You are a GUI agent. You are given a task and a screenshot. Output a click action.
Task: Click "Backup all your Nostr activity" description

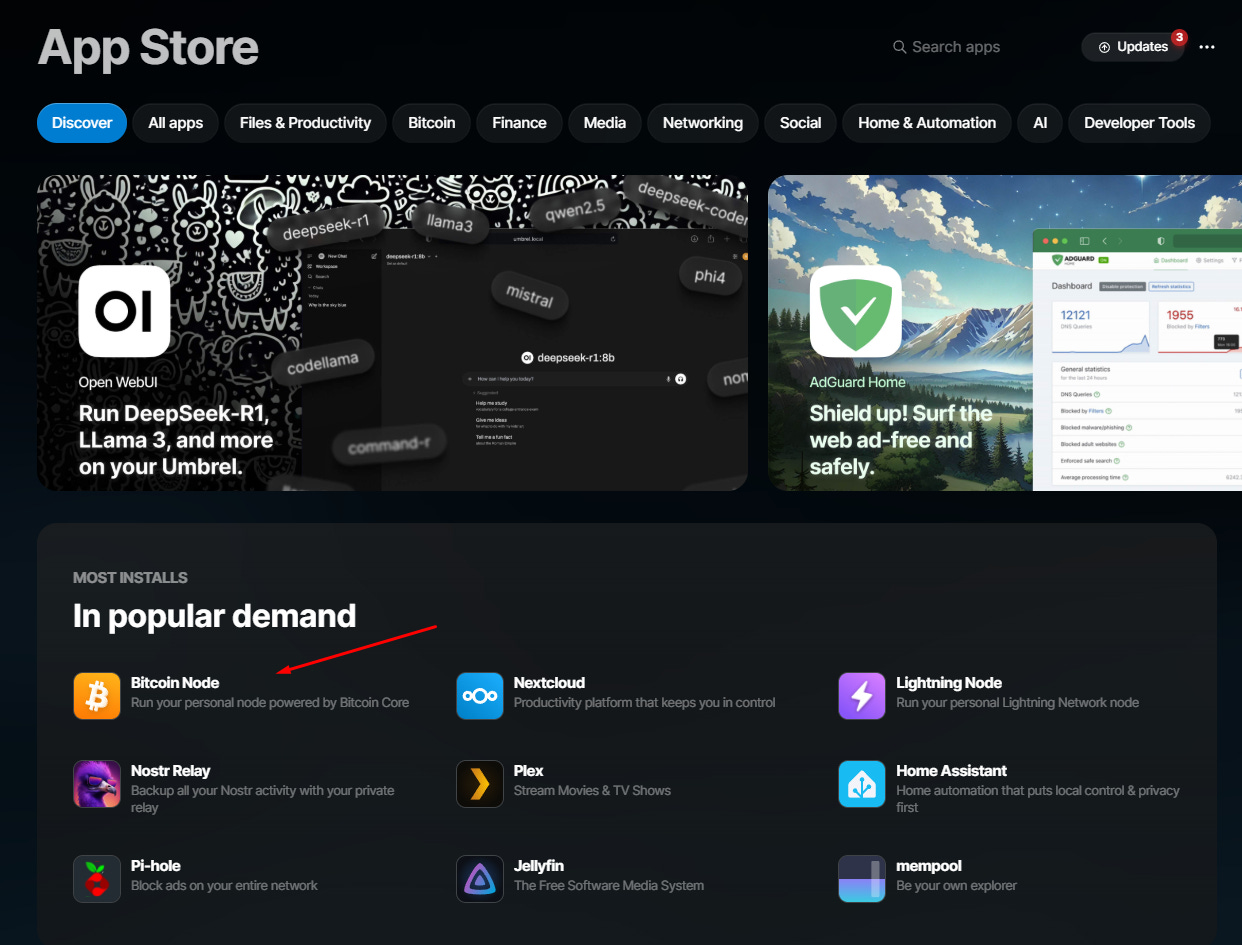pos(263,799)
